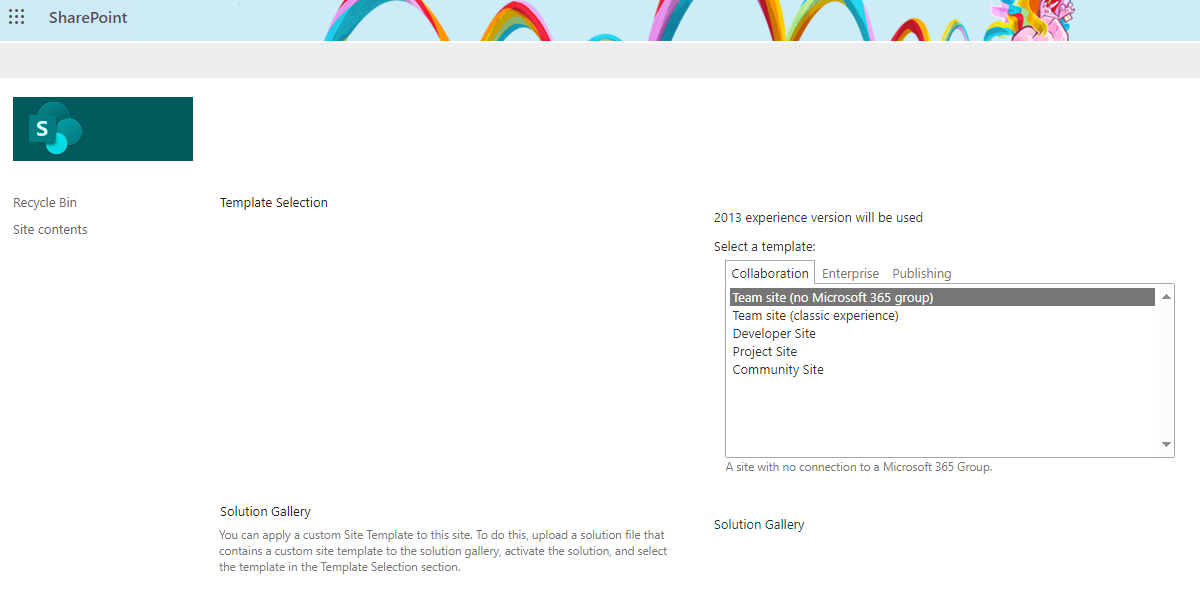Click the downward scroll arrow on template list
This screenshot has width=1200, height=596.
(1166, 444)
